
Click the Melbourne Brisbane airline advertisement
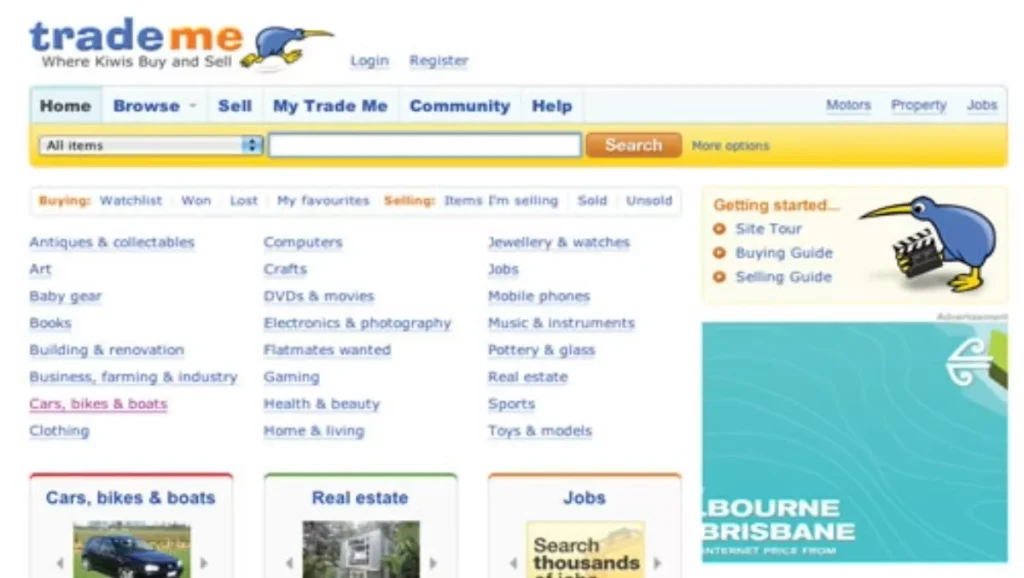point(855,442)
